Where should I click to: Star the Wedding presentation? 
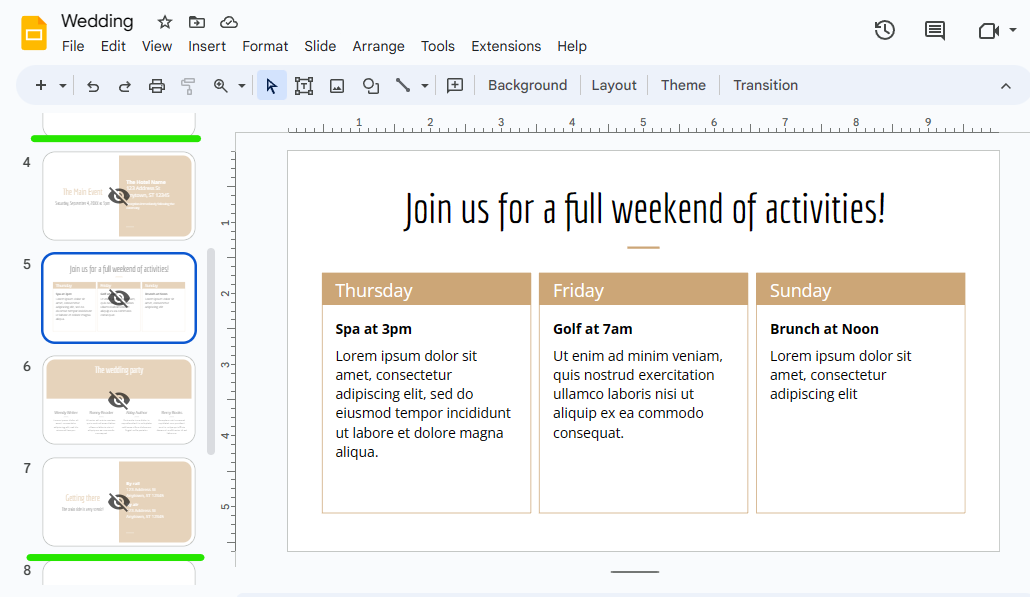(165, 22)
